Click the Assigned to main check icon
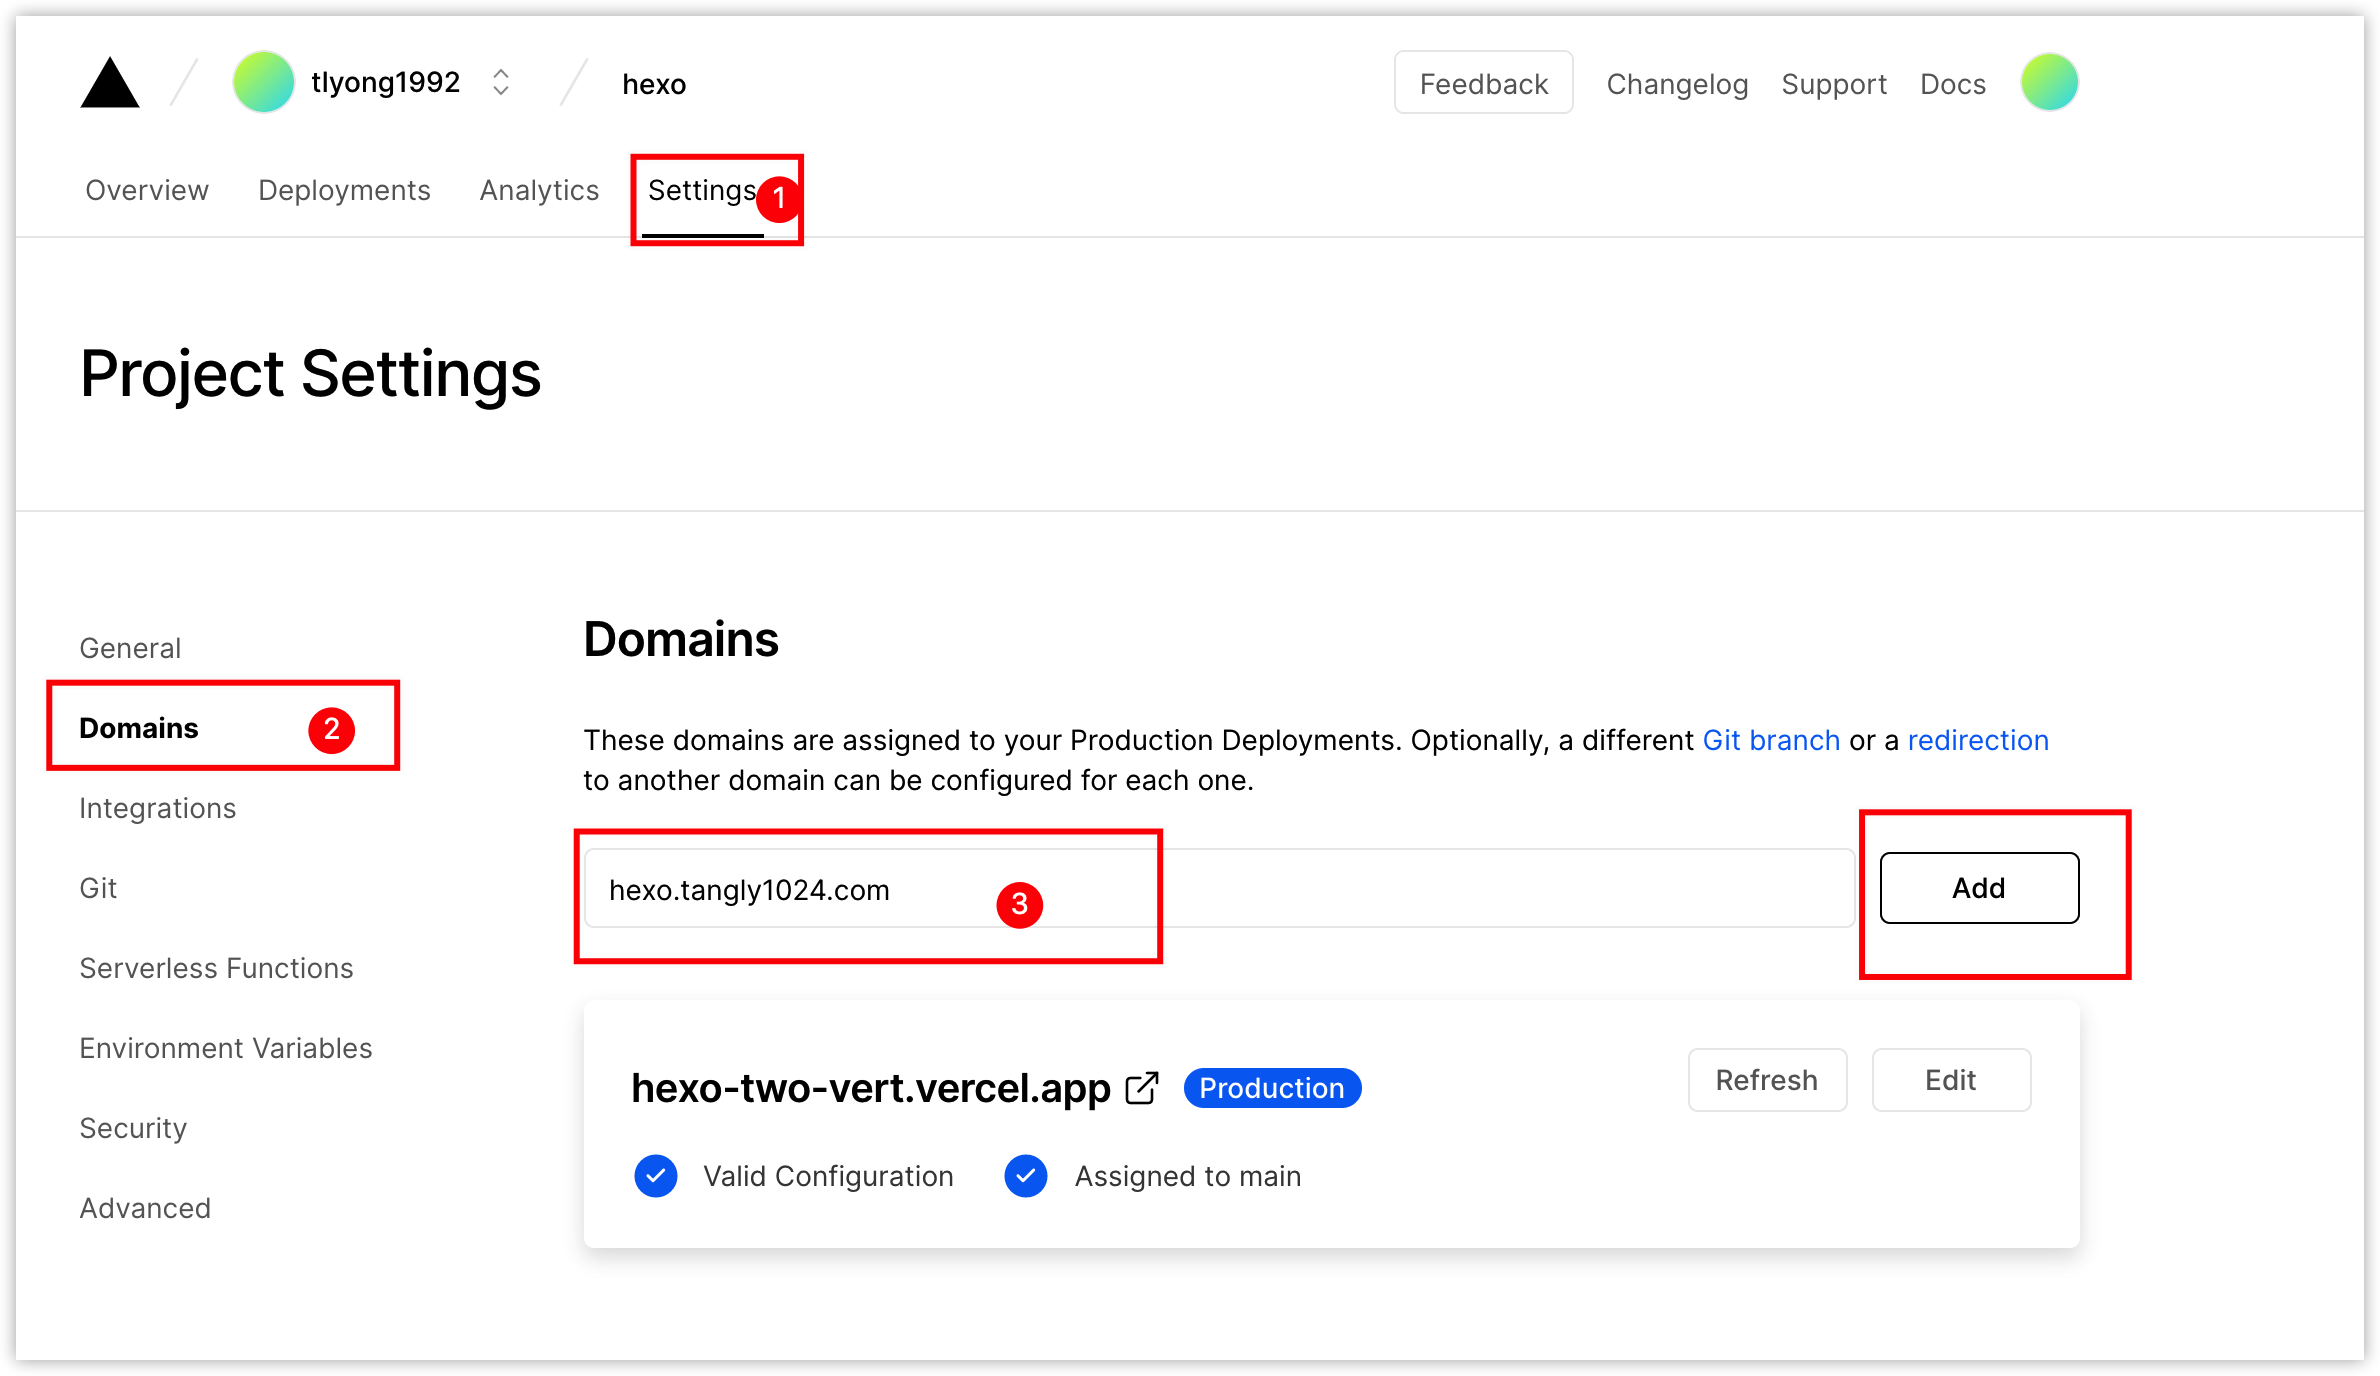 (x=1026, y=1176)
